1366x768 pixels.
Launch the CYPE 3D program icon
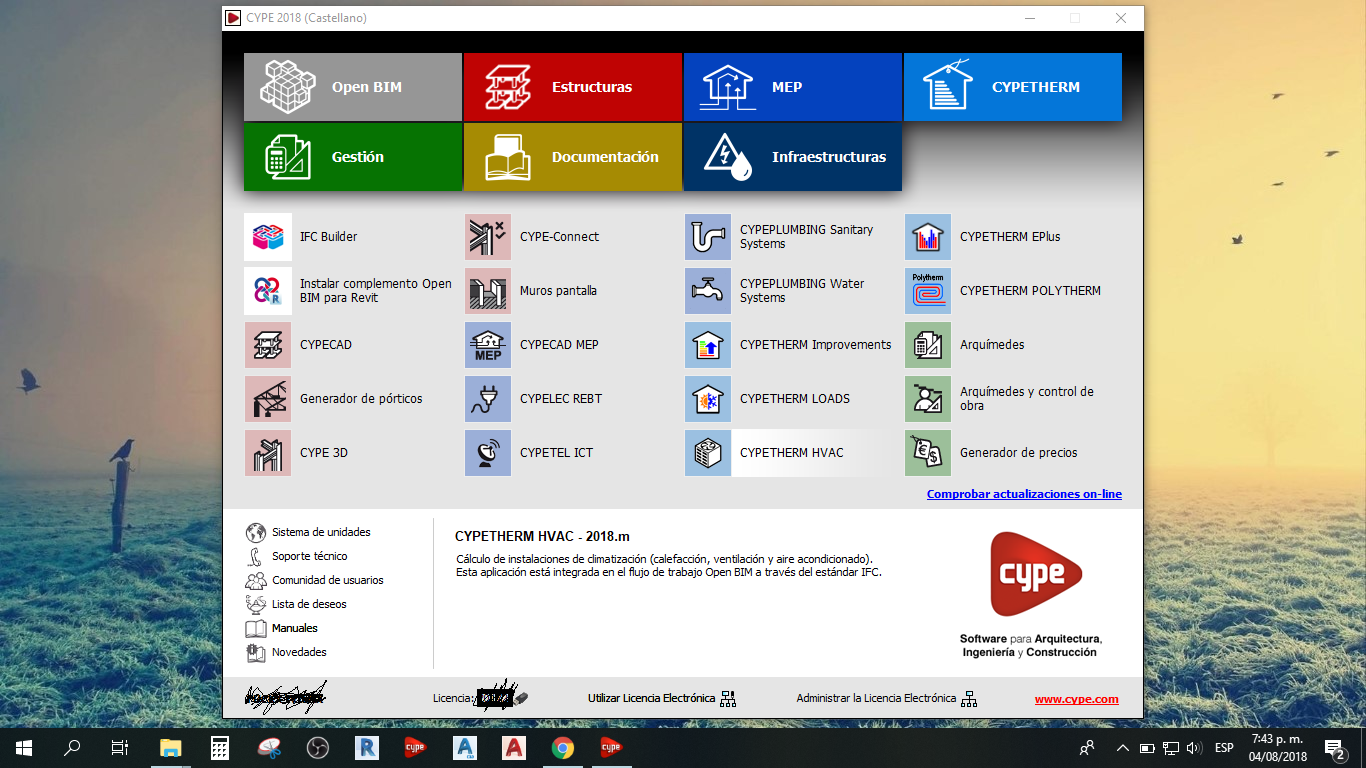268,453
